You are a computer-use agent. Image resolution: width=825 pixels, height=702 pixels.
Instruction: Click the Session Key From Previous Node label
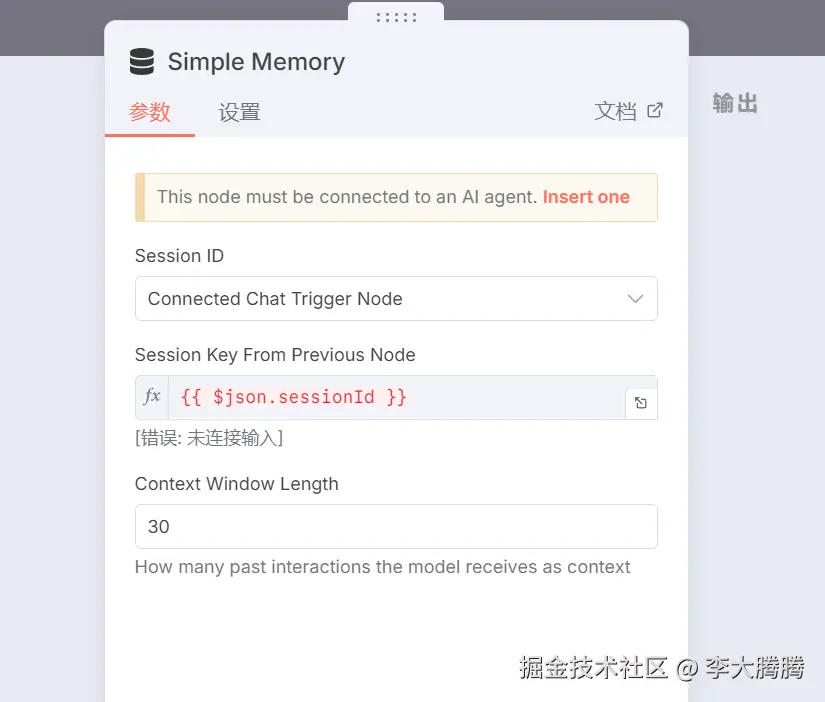click(x=275, y=355)
